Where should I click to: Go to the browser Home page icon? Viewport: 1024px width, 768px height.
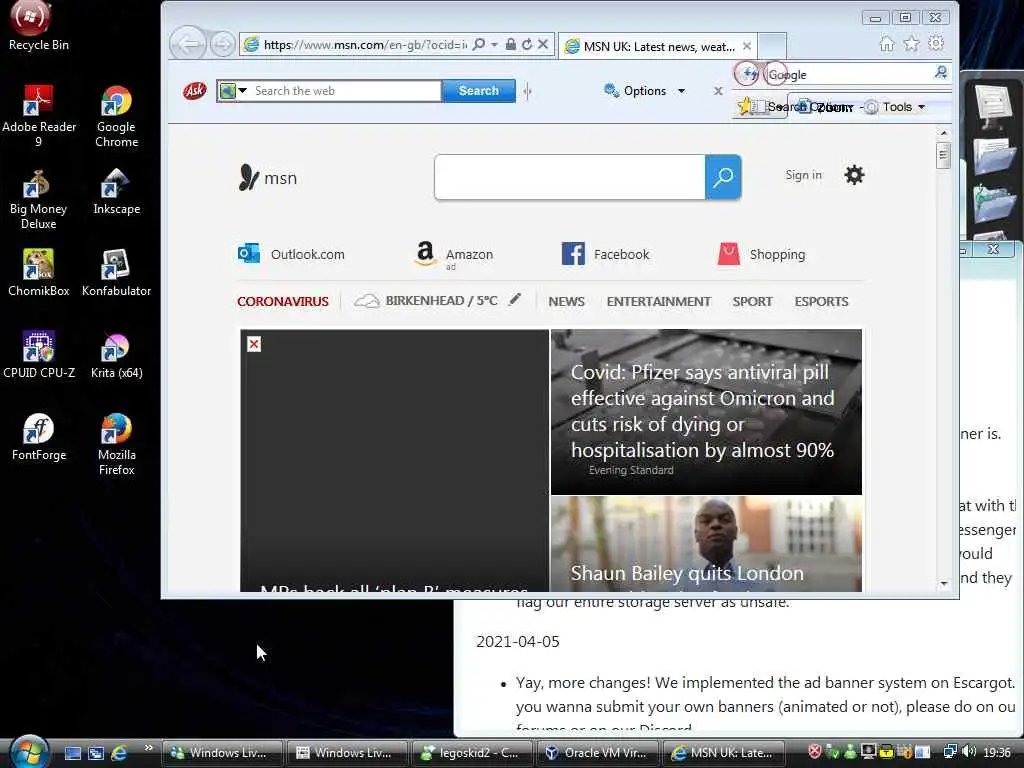886,44
